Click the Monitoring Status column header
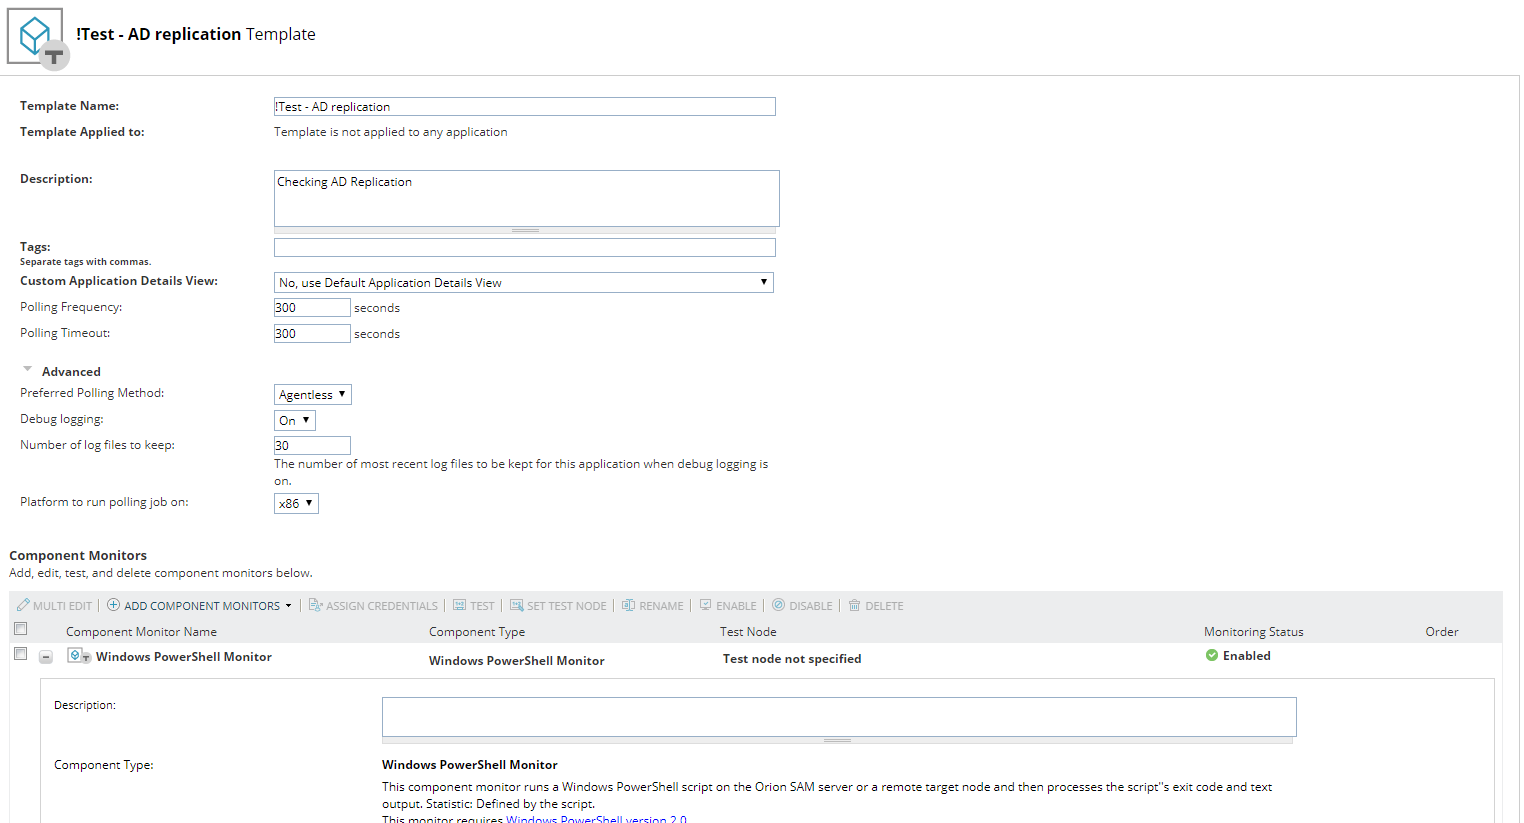The height and width of the screenshot is (823, 1524). (1254, 631)
